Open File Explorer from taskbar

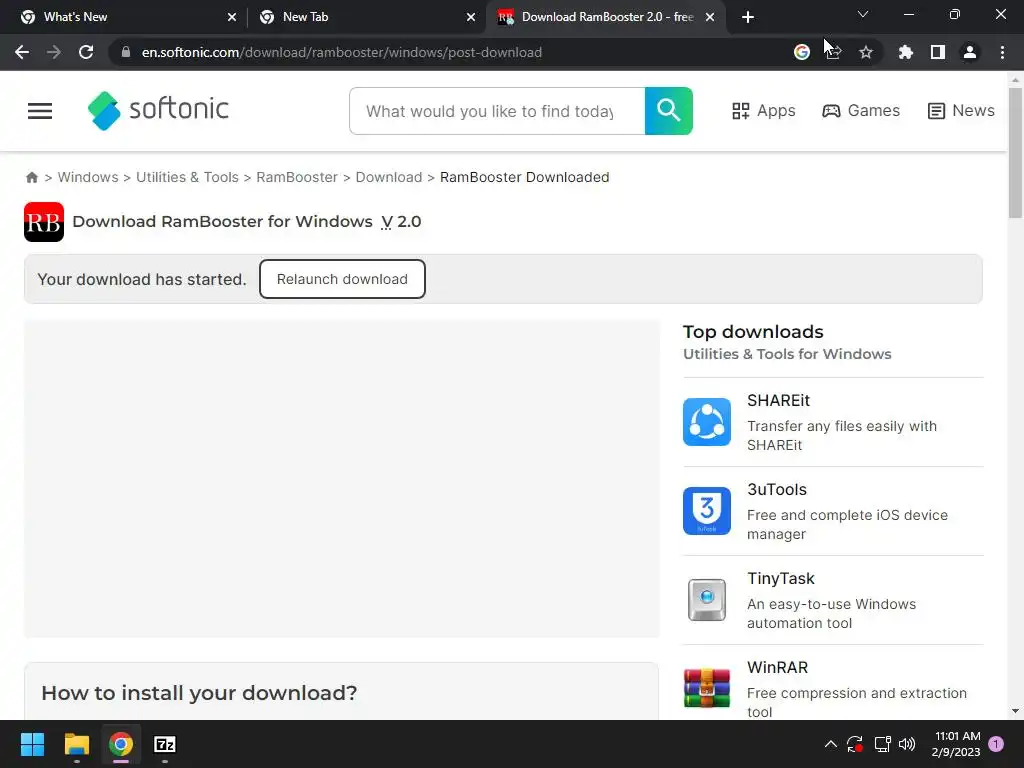coord(76,744)
